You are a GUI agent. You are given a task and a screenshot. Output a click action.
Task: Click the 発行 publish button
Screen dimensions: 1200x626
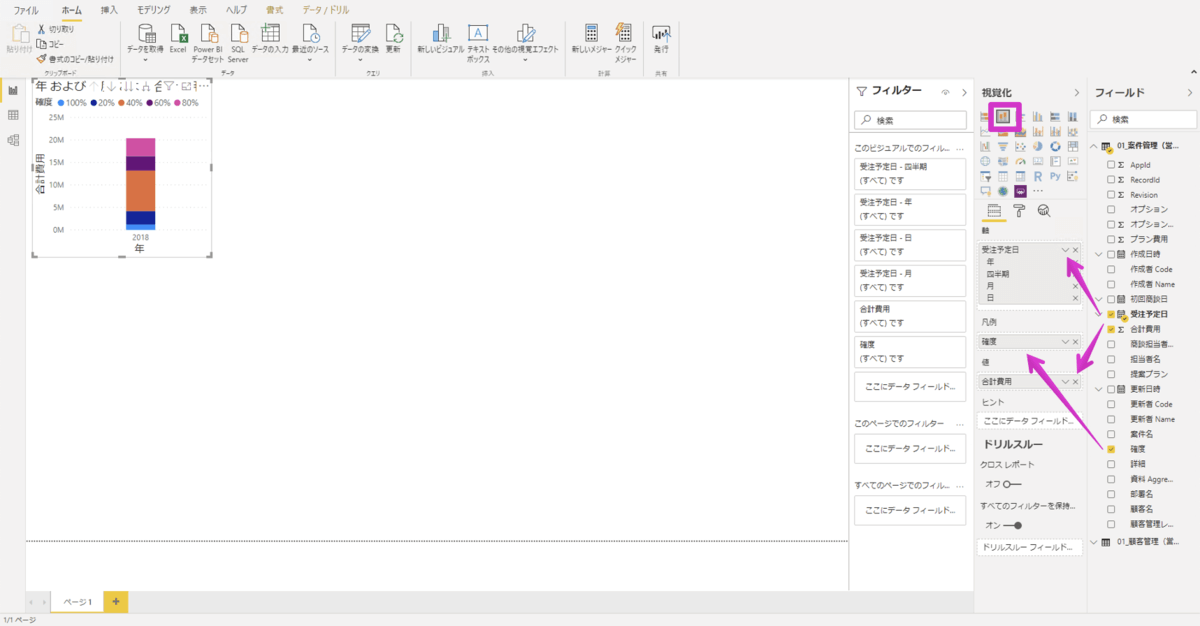point(661,38)
